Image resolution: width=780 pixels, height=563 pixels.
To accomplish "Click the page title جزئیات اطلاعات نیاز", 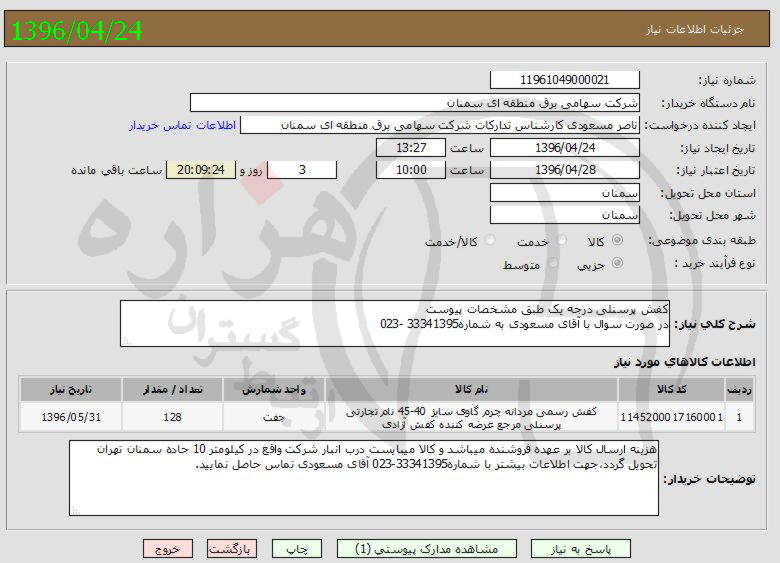I will (x=694, y=29).
